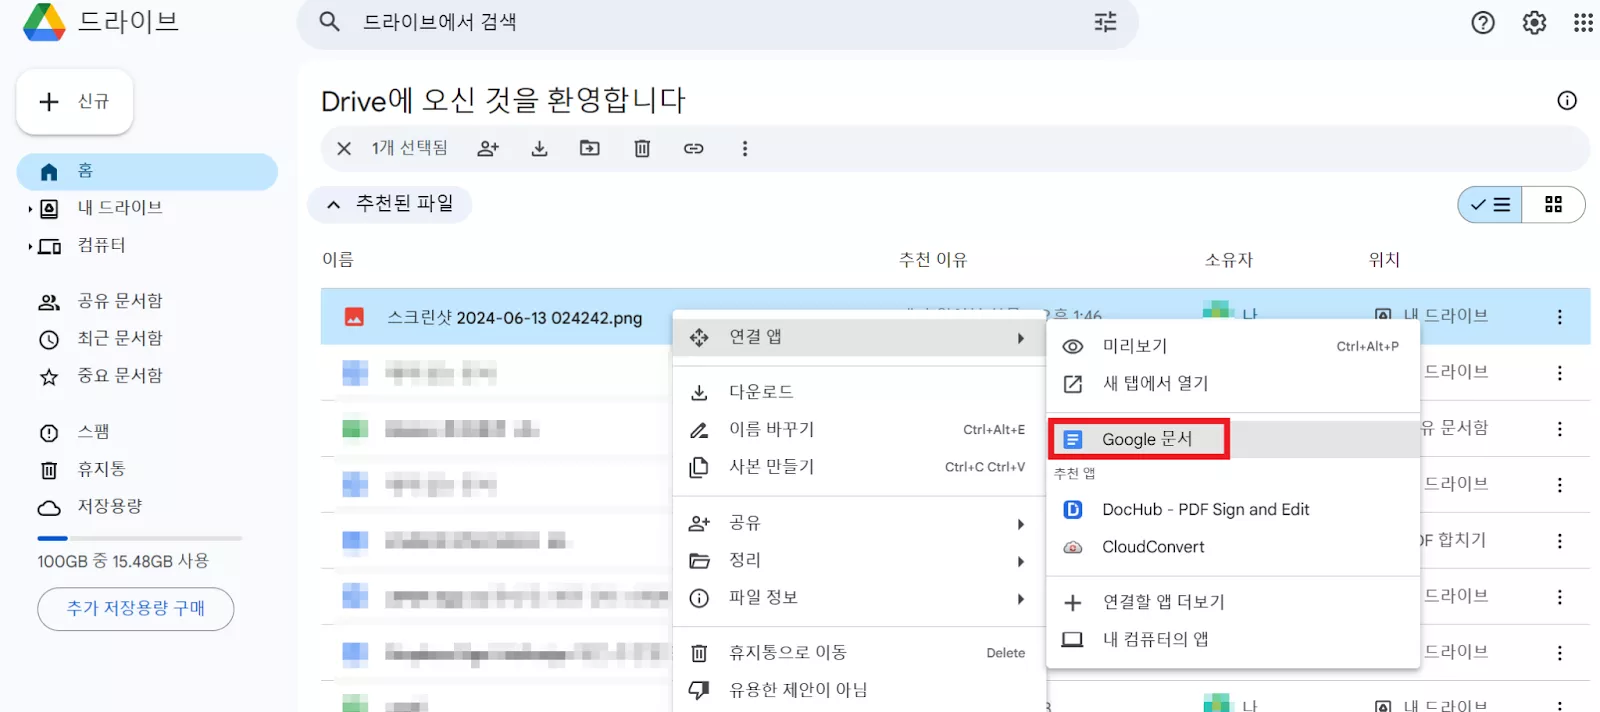
Task: Click the 신규 new button
Action: (x=75, y=101)
